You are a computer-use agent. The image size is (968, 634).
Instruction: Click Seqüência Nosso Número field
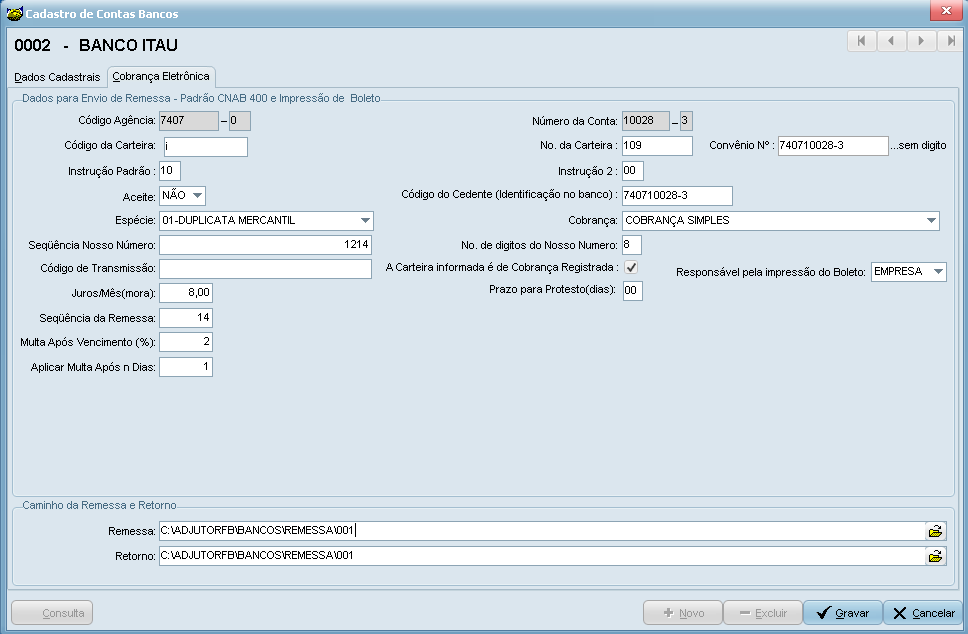click(x=265, y=245)
